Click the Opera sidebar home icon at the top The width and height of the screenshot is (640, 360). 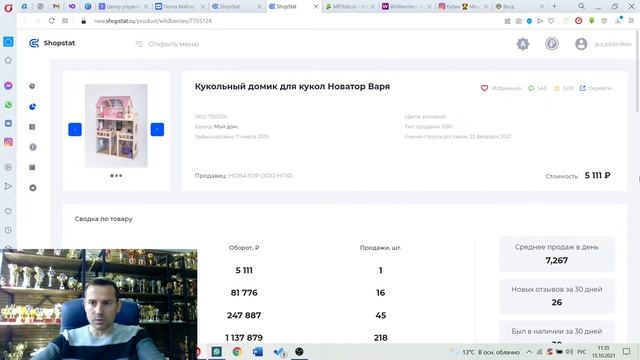[x=8, y=42]
